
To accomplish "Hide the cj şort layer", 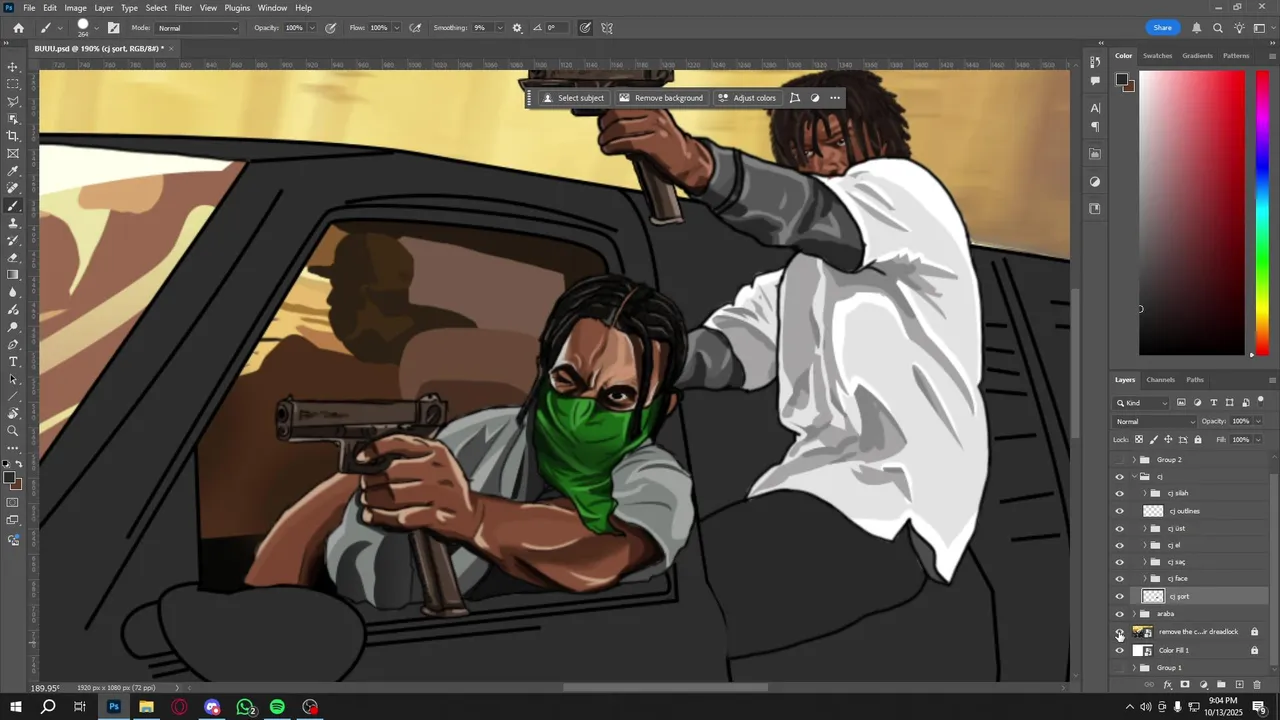I will pos(1119,597).
